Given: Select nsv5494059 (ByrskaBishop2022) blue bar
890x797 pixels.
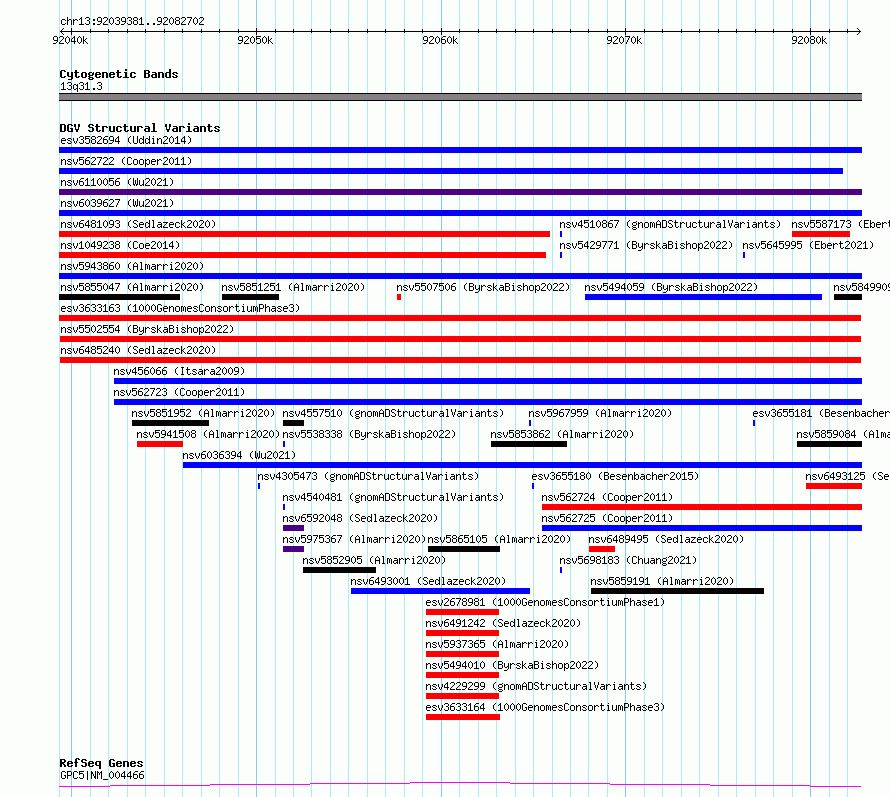Looking at the screenshot, I should tap(703, 297).
